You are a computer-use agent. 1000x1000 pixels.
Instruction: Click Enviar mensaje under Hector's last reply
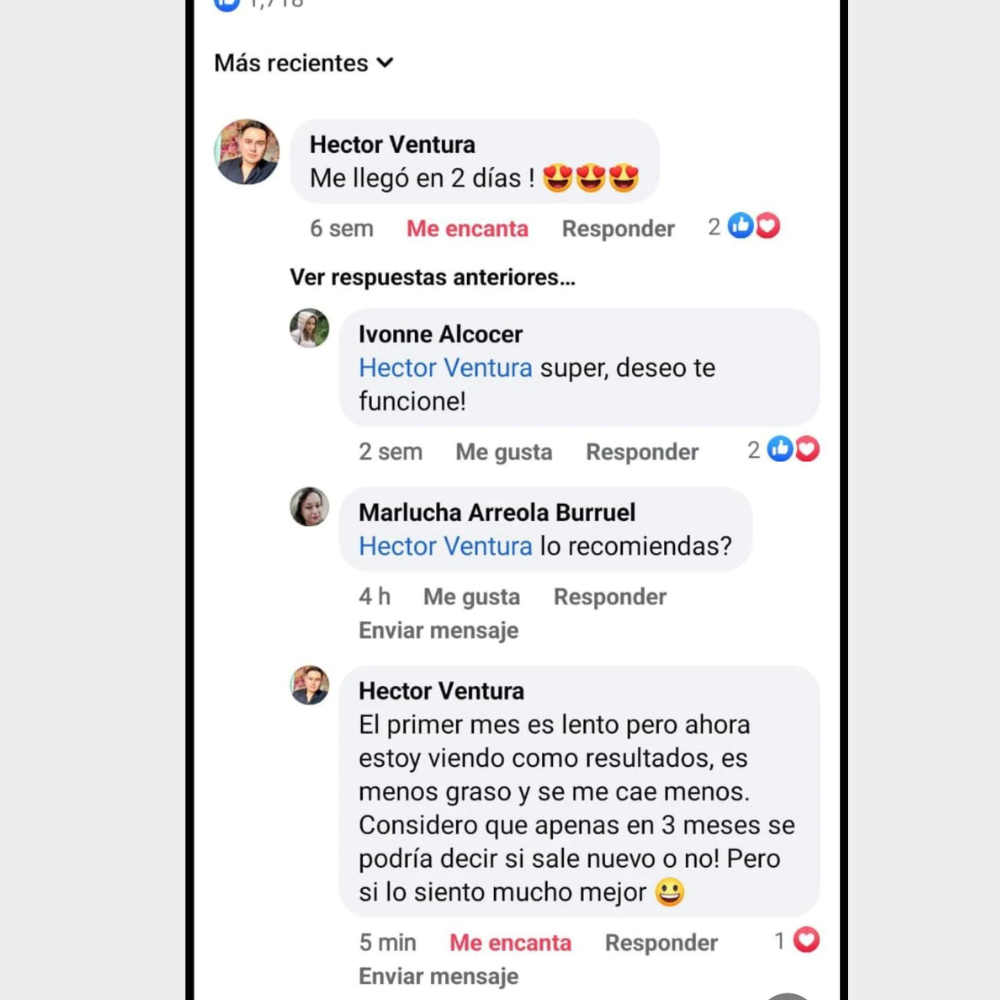(439, 976)
